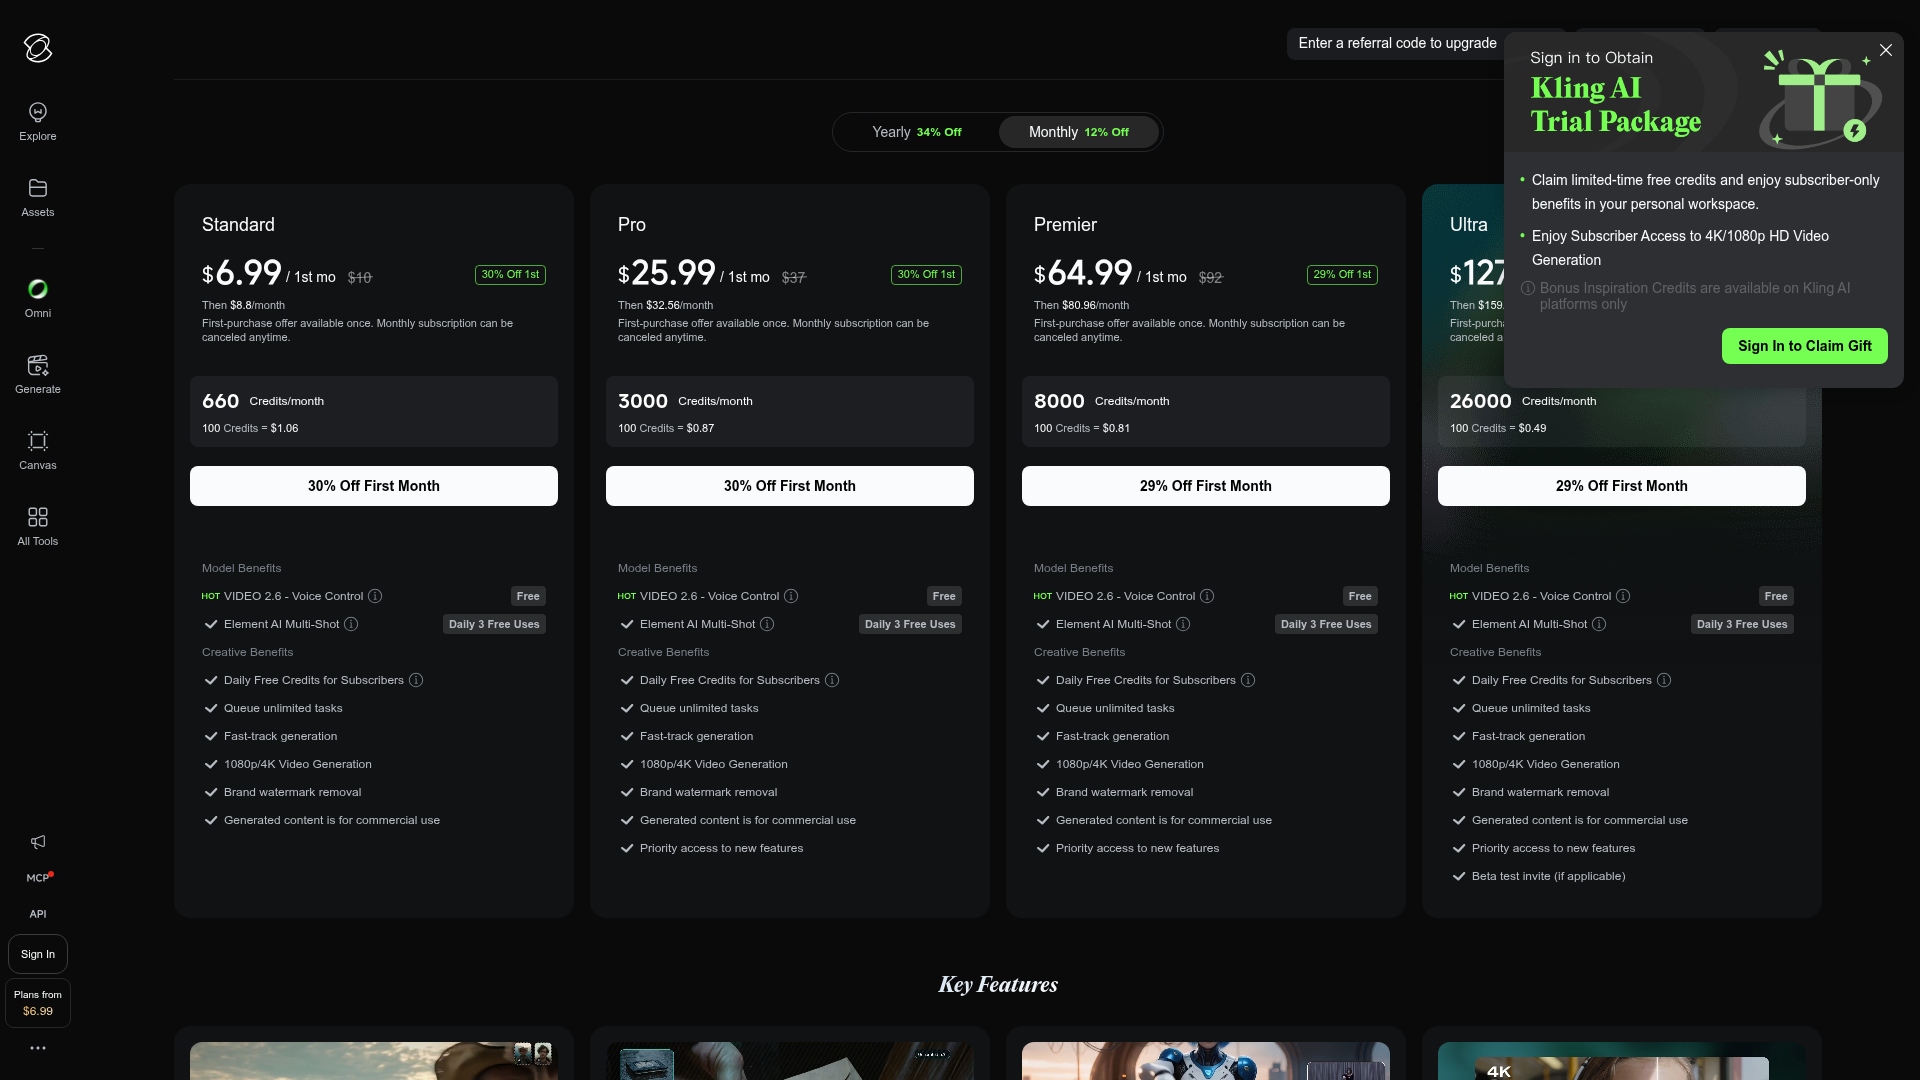The image size is (1920, 1080).
Task: Click Standard 660 Credits/month box
Action: [x=374, y=412]
